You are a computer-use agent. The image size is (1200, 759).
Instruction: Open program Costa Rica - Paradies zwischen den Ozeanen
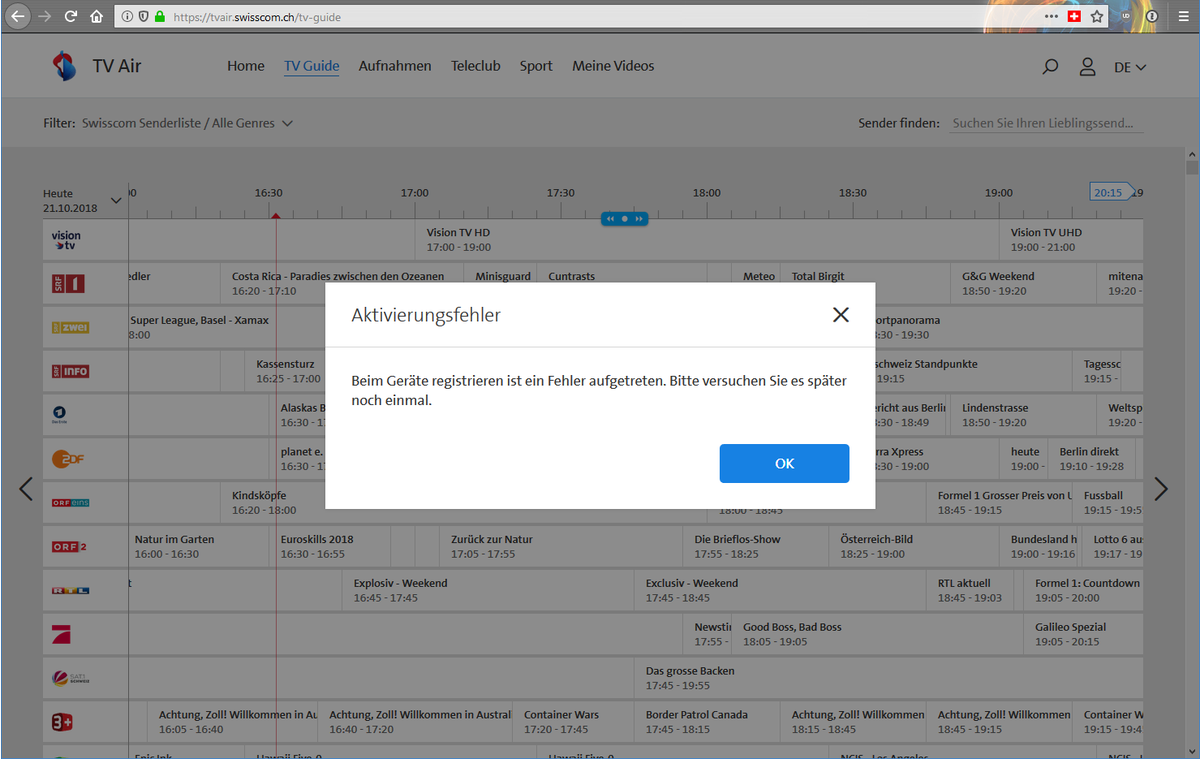coord(344,283)
